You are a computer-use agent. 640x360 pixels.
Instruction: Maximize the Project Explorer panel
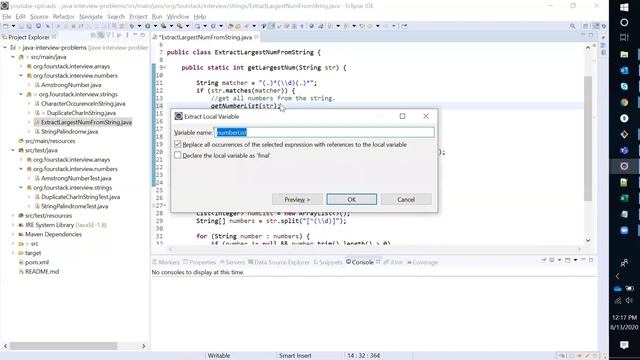[142, 36]
